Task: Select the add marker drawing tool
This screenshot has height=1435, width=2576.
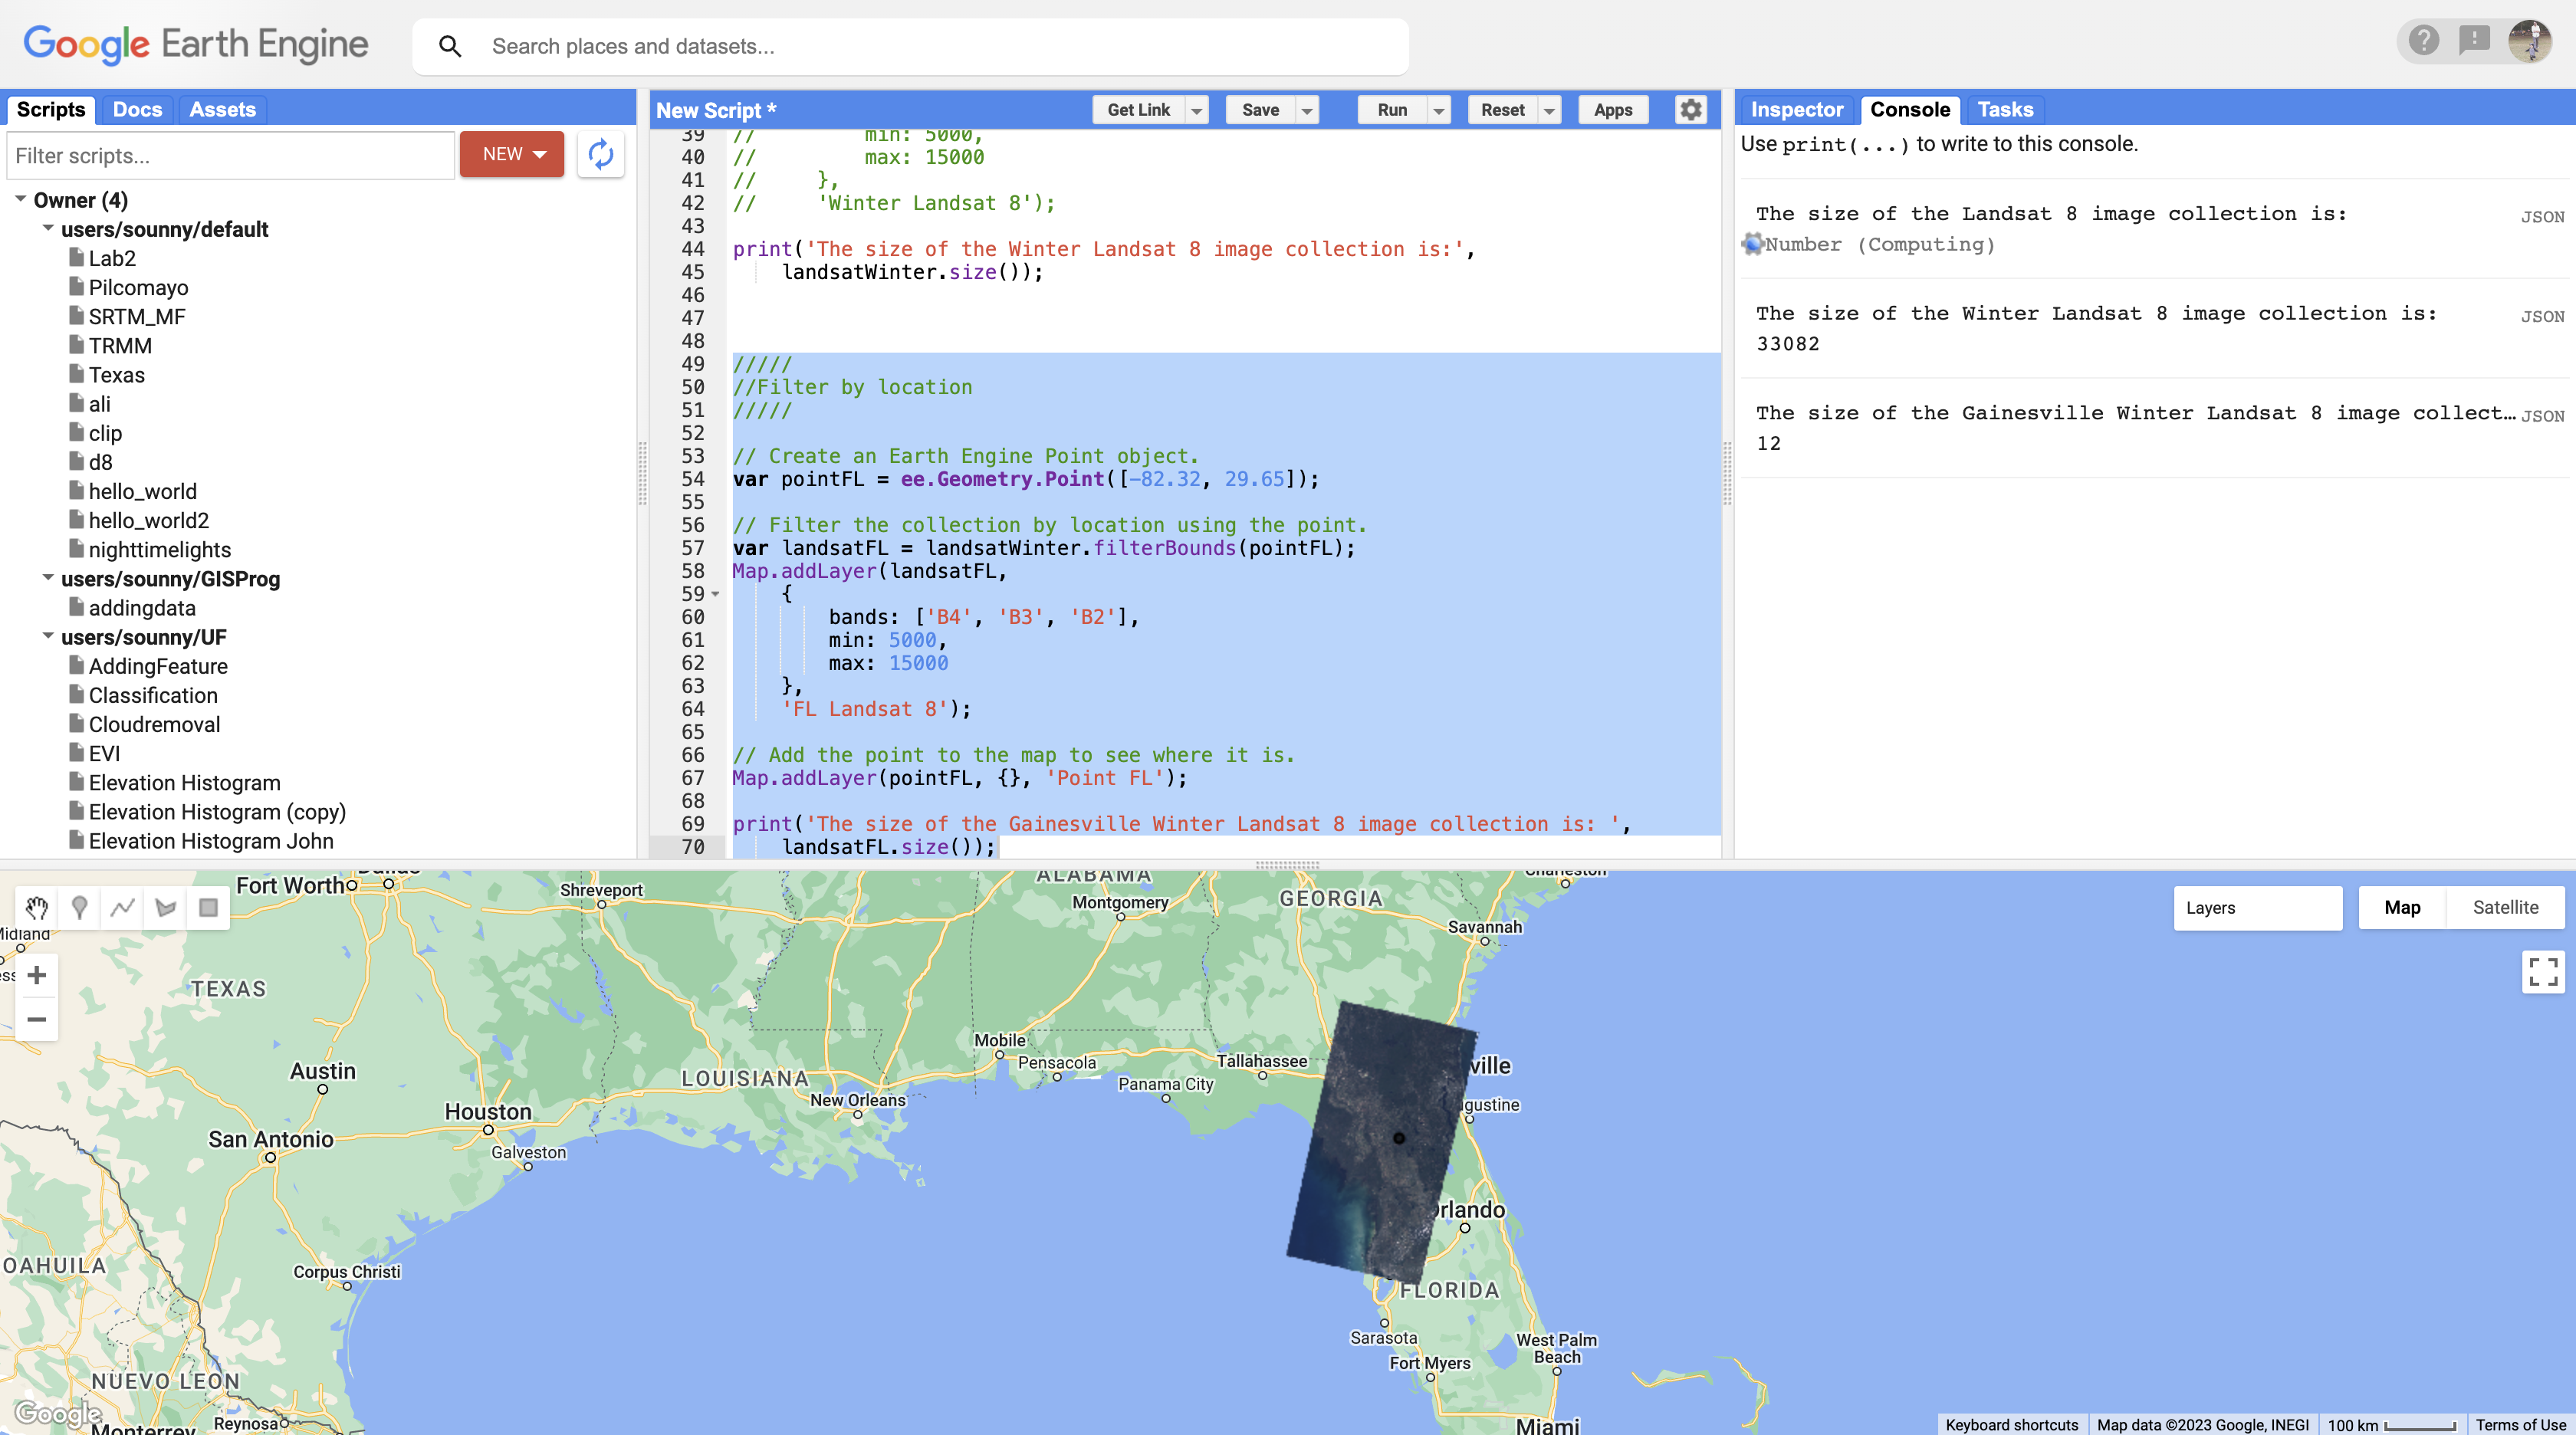Action: 80,908
